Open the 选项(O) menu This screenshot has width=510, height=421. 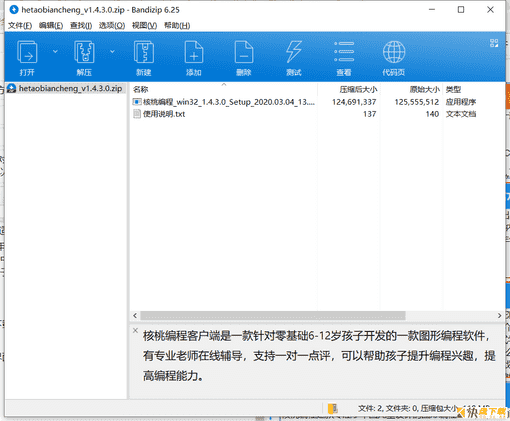[112, 25]
